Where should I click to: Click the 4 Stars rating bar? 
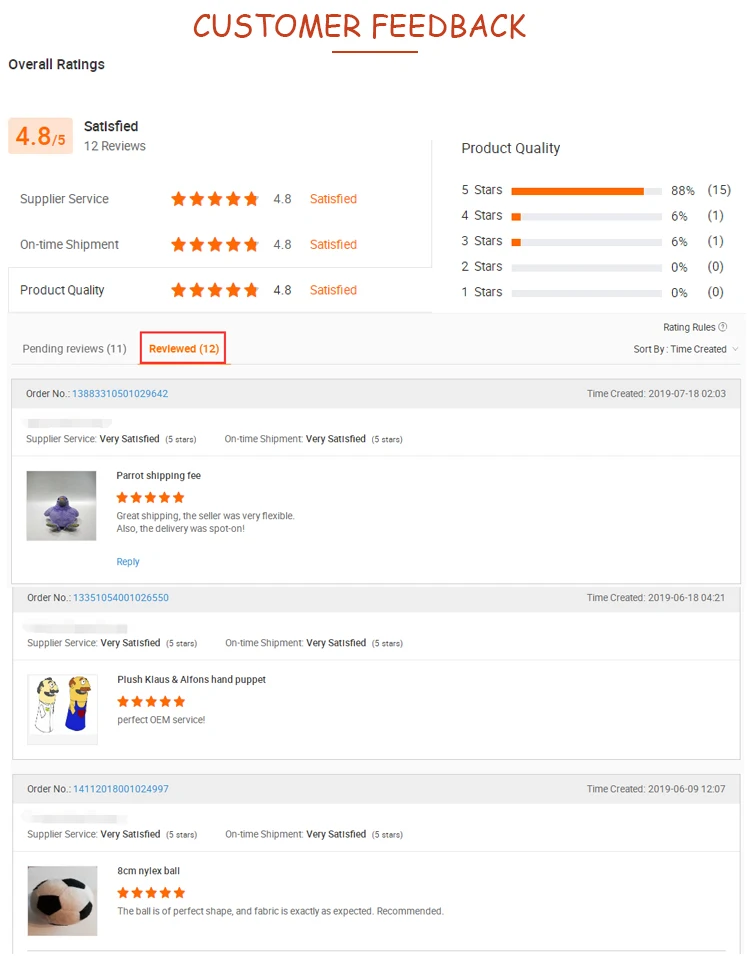tap(586, 216)
